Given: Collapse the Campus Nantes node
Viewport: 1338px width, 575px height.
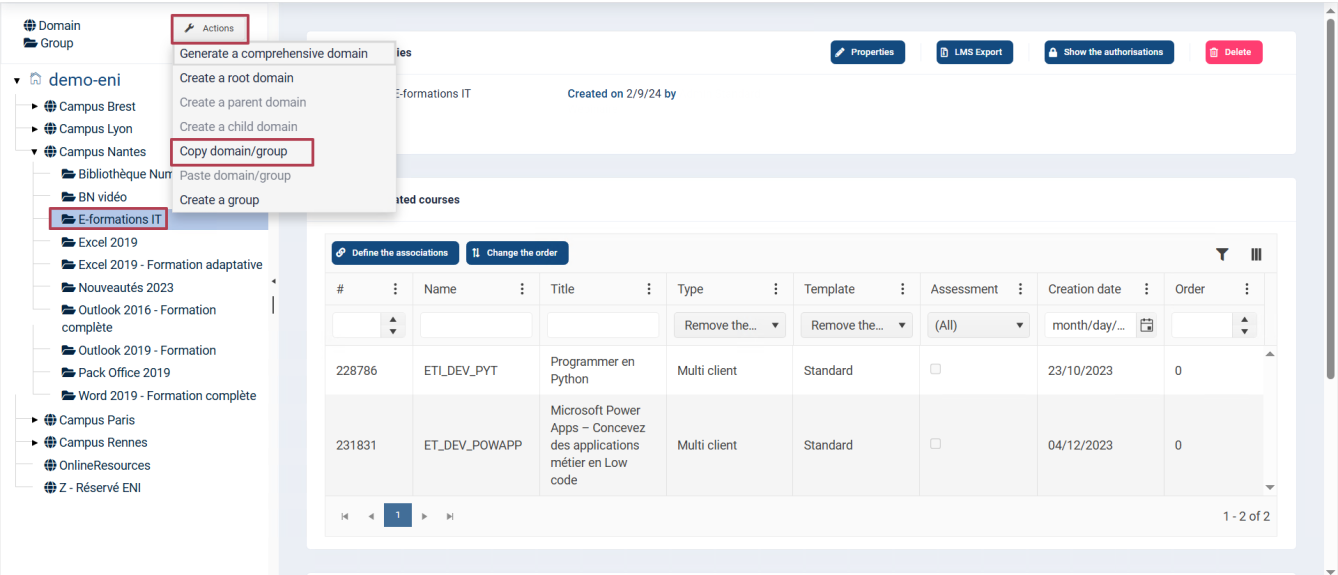Looking at the screenshot, I should pos(35,152).
